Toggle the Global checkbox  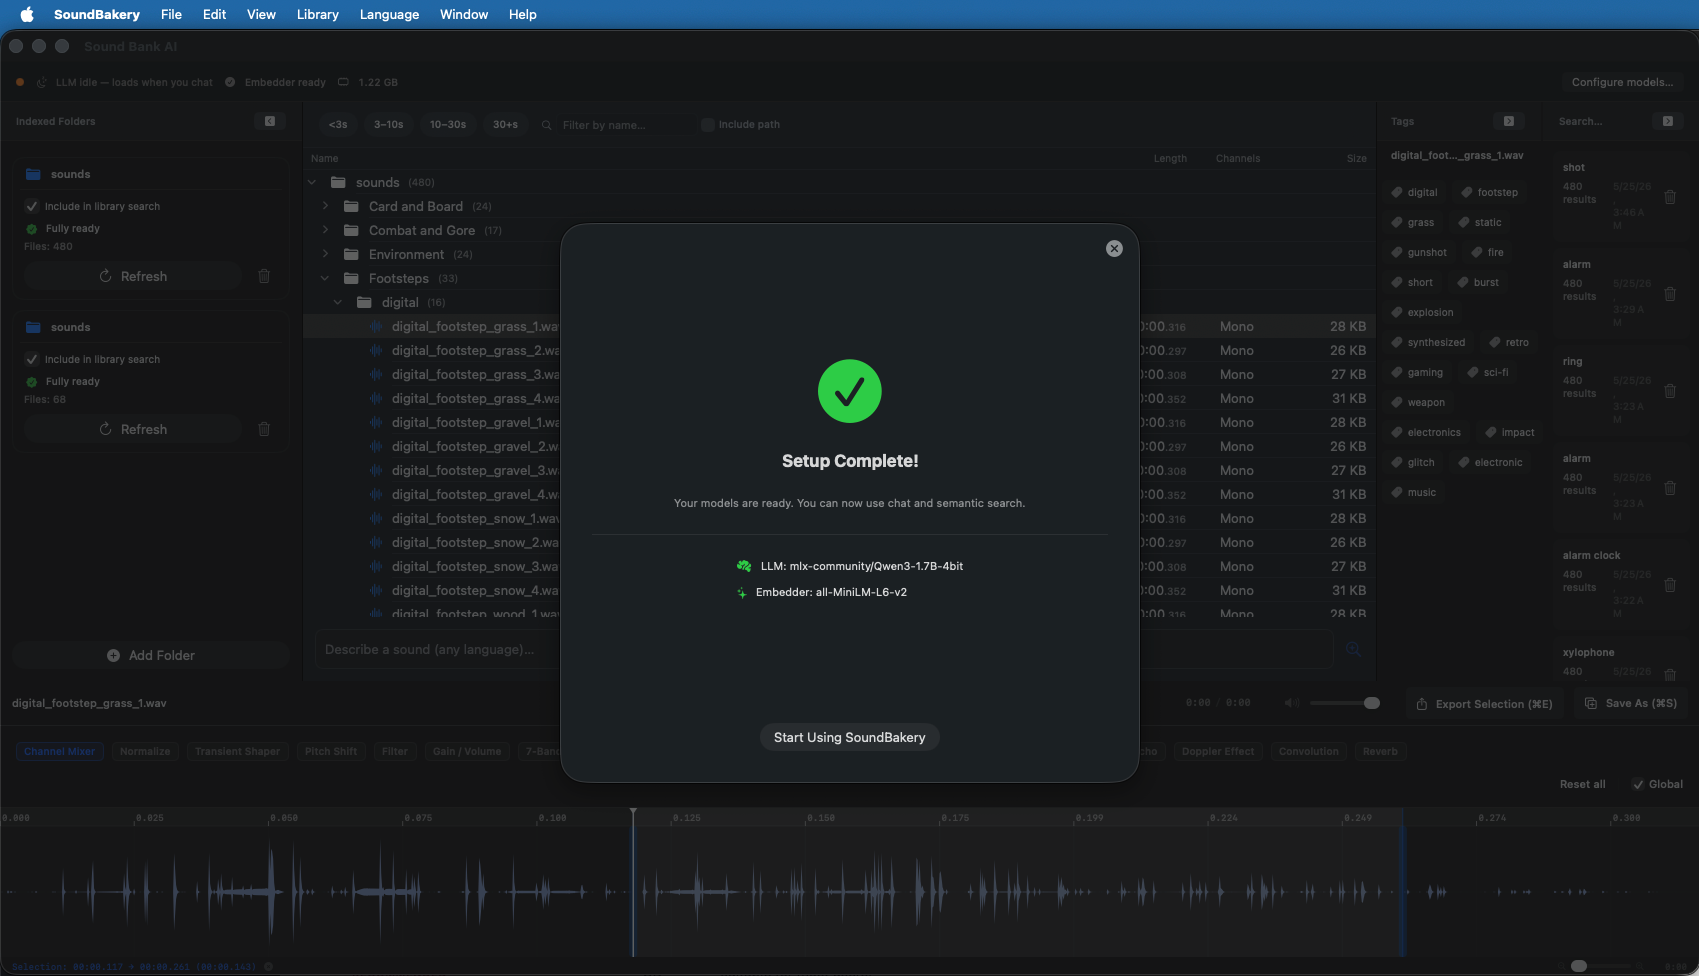click(x=1638, y=784)
